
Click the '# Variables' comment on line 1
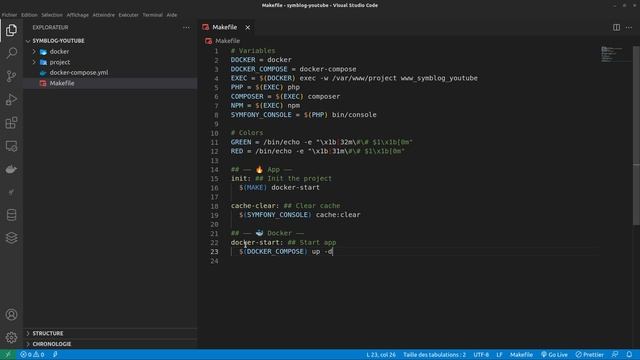253,51
